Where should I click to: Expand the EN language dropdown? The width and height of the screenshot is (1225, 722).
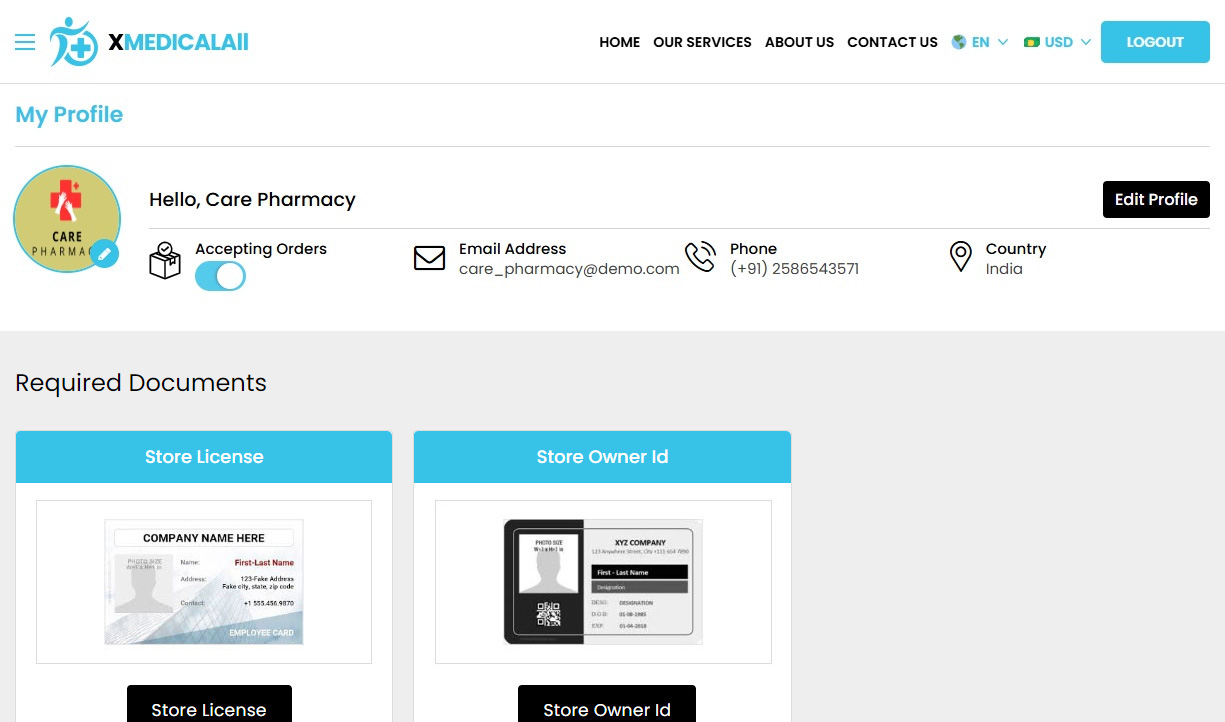point(990,42)
